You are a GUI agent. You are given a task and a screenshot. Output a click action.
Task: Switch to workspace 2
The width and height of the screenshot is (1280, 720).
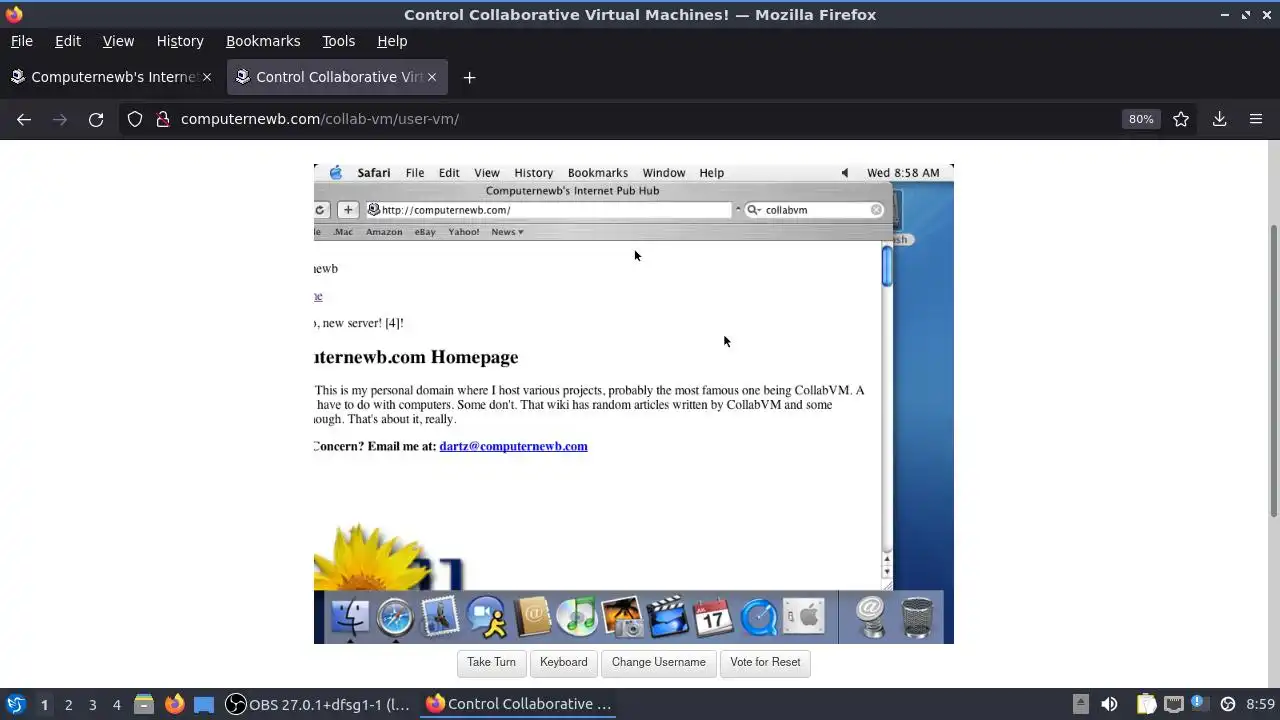(68, 705)
